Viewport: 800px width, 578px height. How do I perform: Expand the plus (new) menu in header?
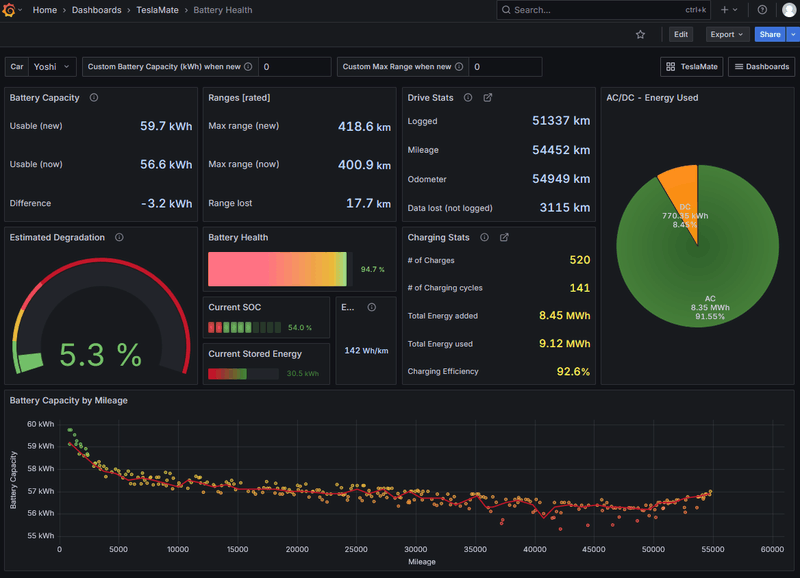(729, 10)
